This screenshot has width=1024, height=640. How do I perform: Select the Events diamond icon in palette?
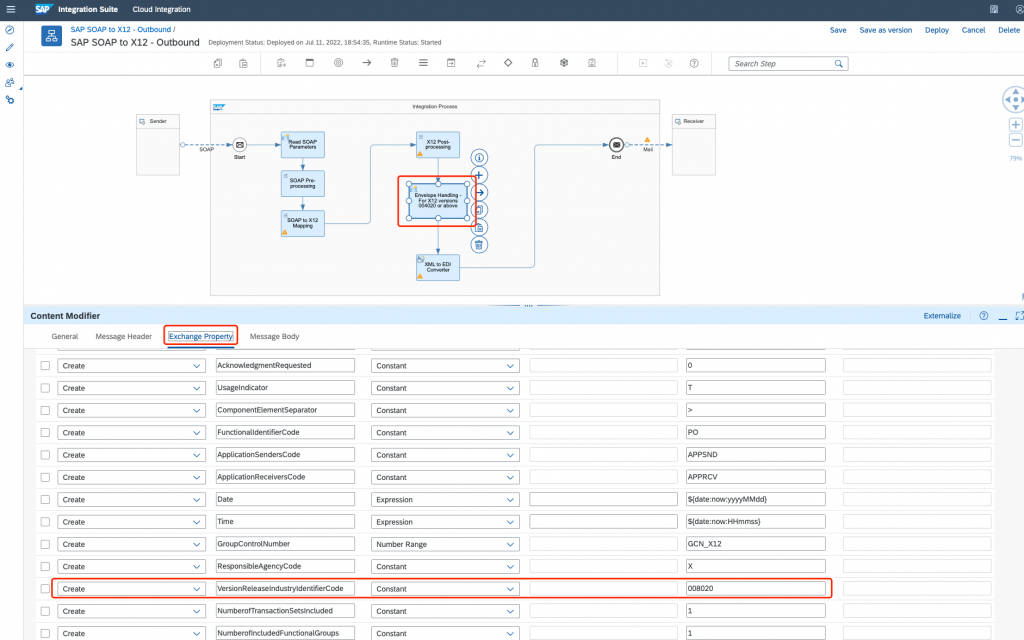tap(508, 63)
